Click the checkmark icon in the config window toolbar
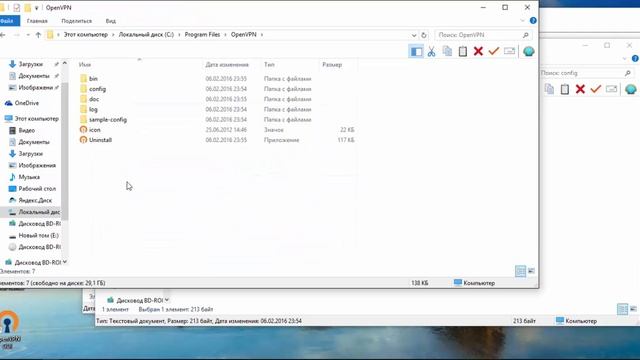Viewport: 640px width, 360px height. point(596,89)
